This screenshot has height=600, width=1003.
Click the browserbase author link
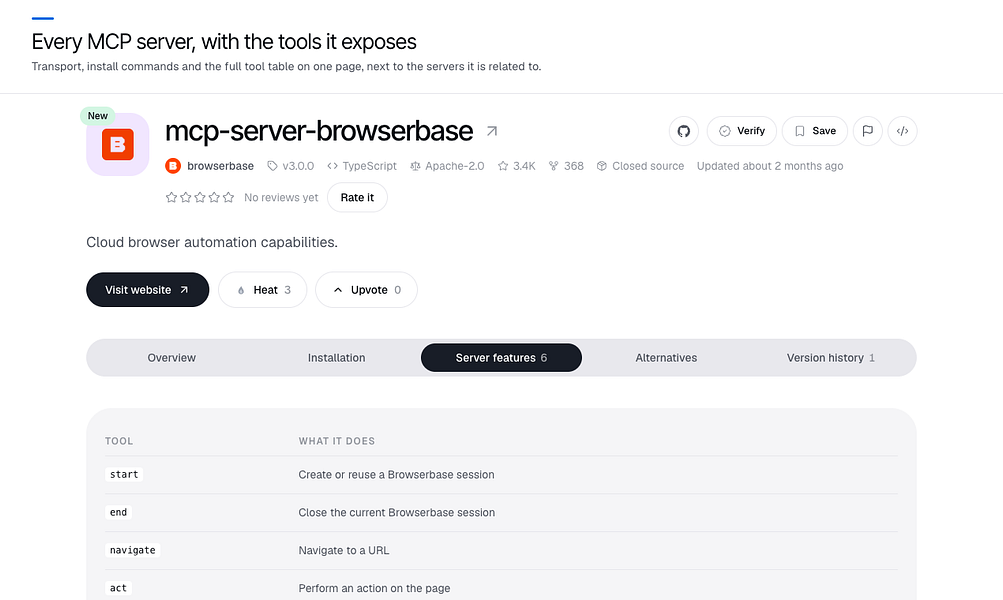[x=221, y=166]
